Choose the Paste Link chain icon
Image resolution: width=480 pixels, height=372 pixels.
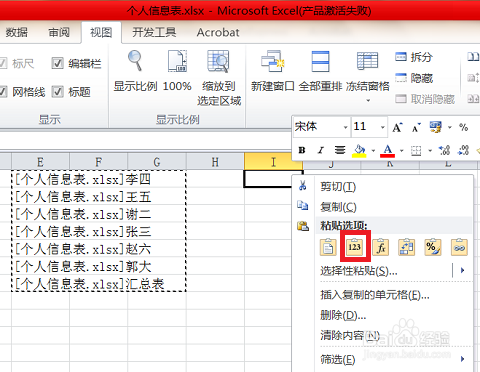click(459, 247)
